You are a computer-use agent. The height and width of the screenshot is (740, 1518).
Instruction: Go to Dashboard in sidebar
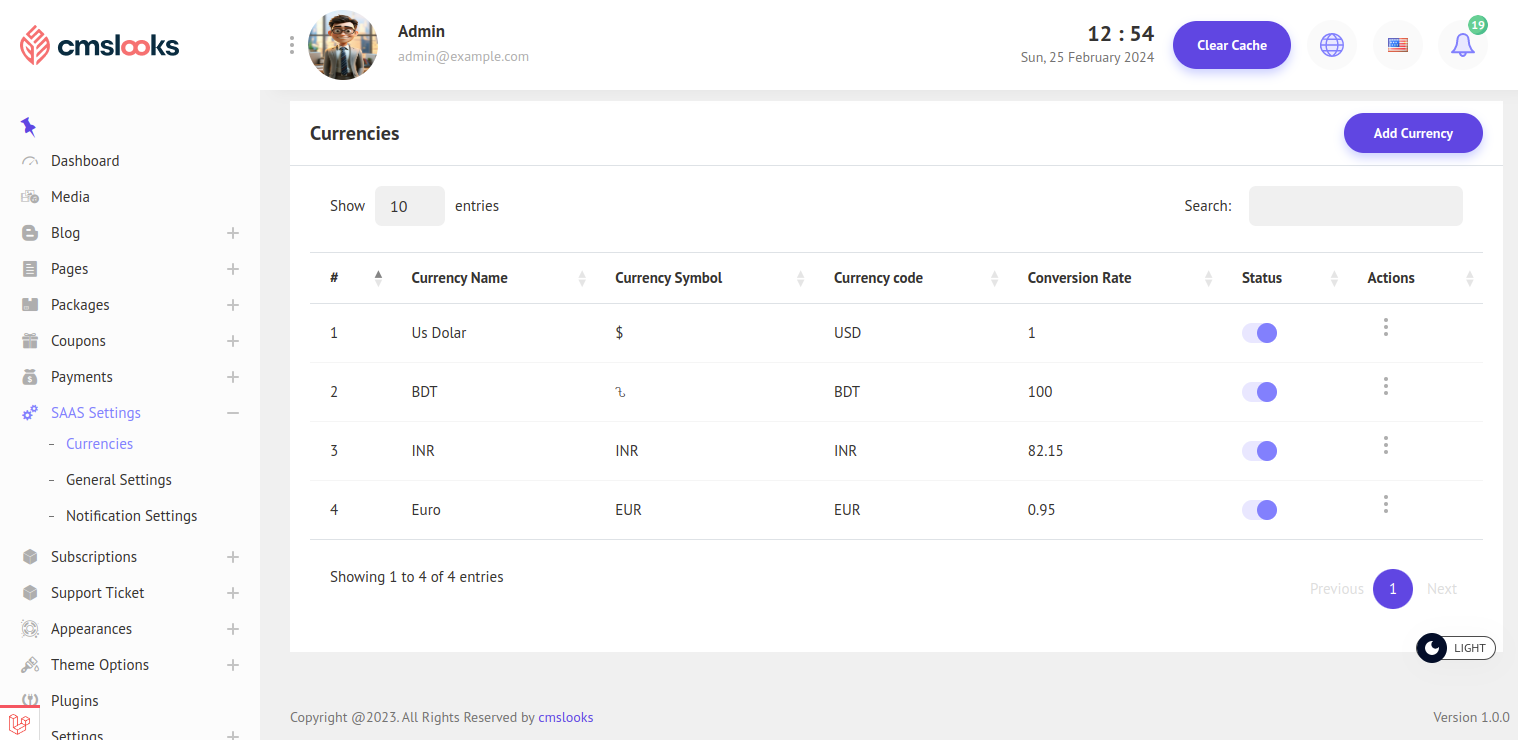pyautogui.click(x=84, y=161)
